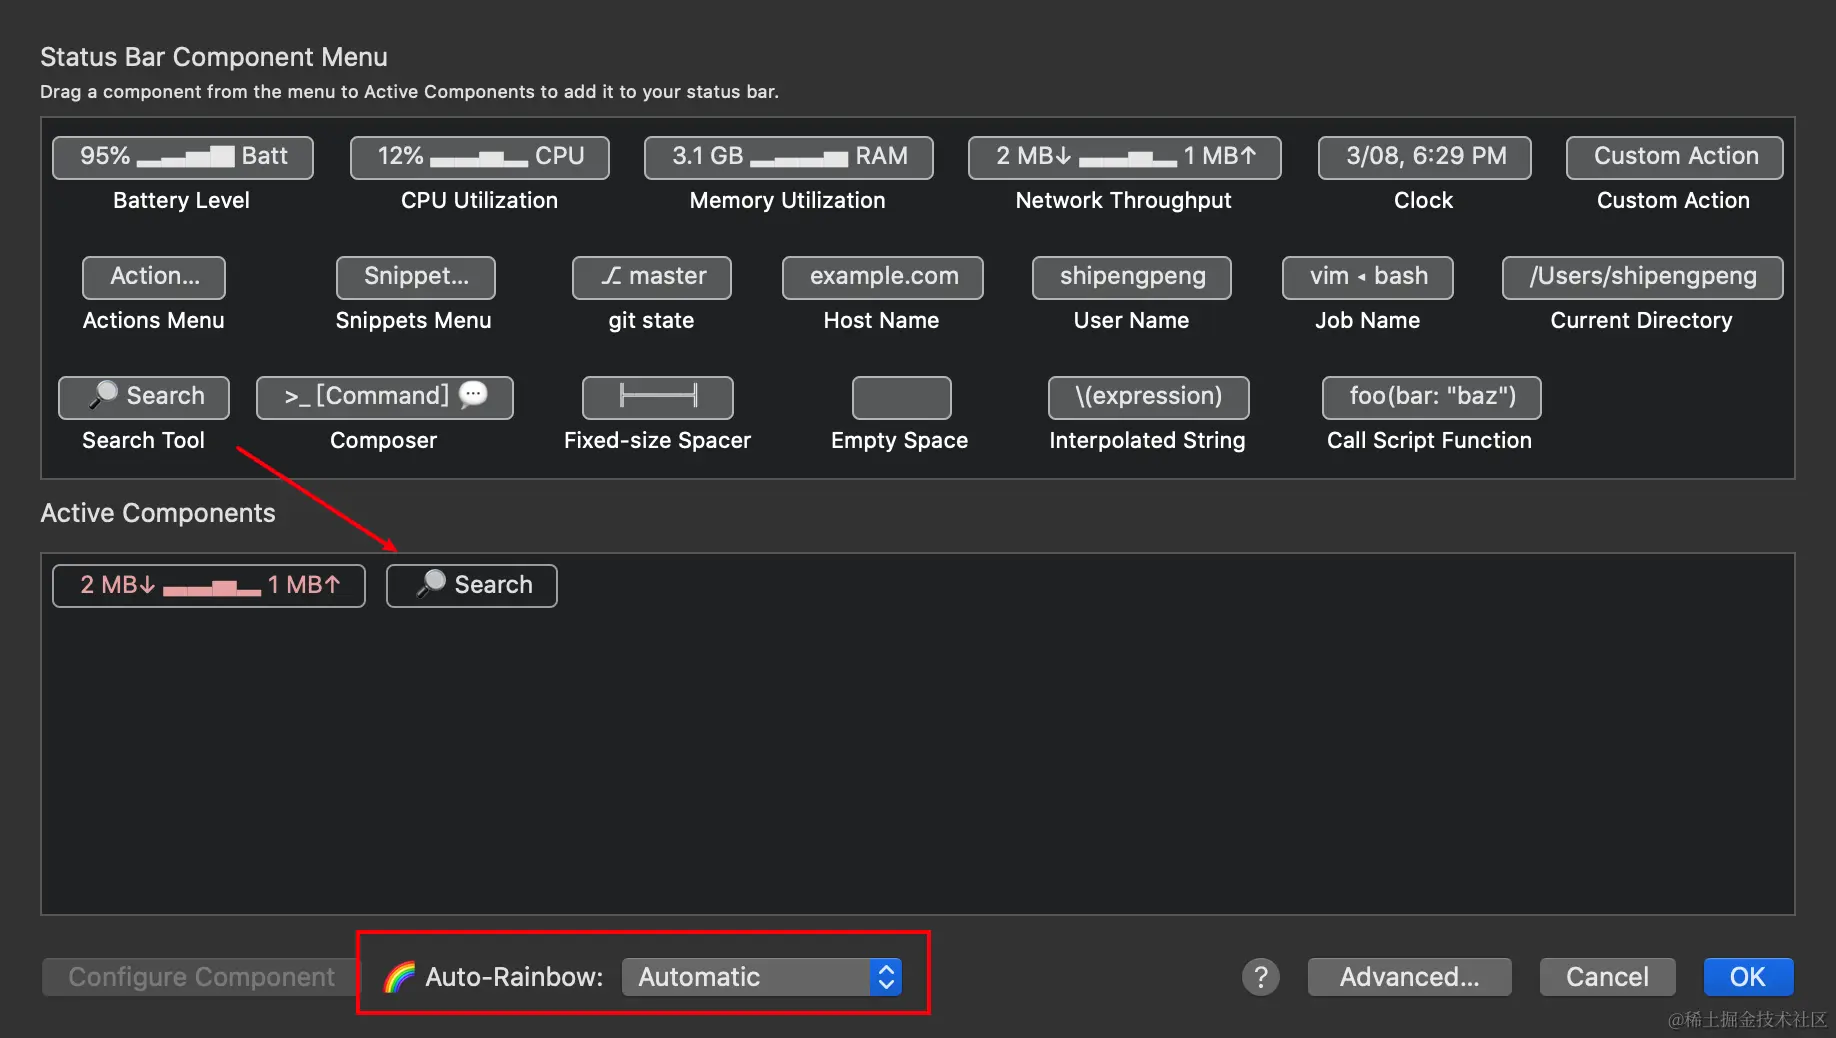Select the Empty Space component
The height and width of the screenshot is (1038, 1836).
pos(902,397)
